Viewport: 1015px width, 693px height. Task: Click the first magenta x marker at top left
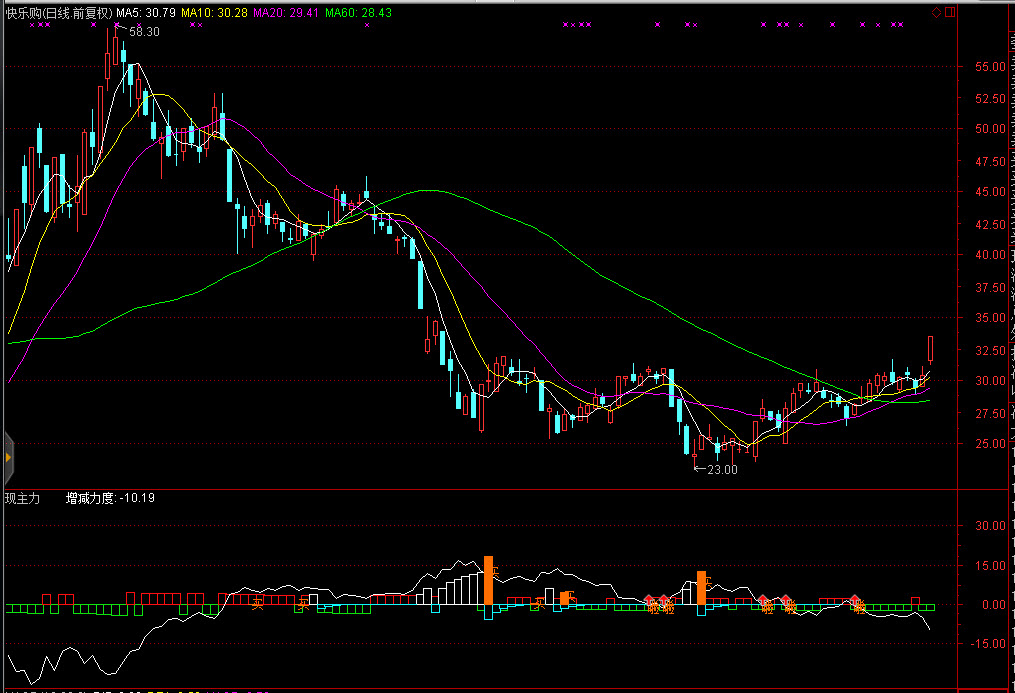pos(32,25)
